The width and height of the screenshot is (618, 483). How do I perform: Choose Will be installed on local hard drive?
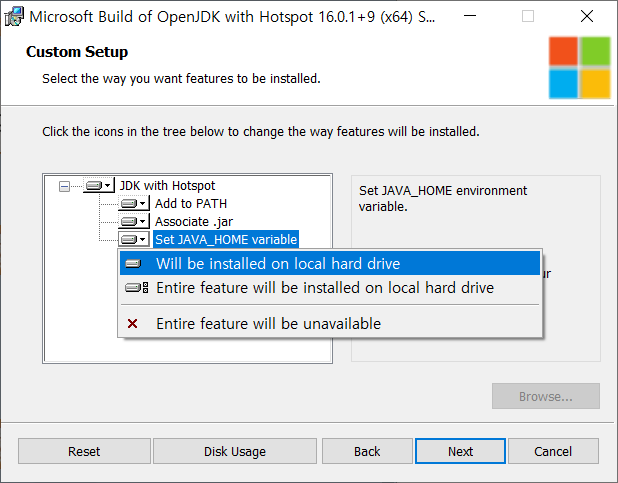click(x=330, y=263)
